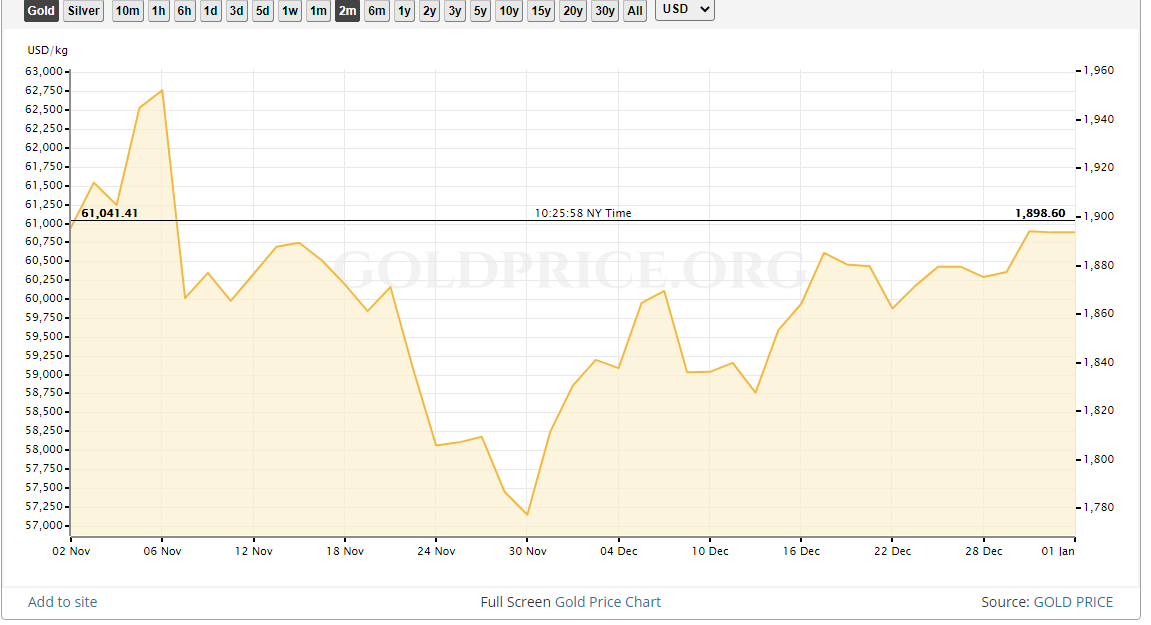Select the 6h time range

pos(185,11)
